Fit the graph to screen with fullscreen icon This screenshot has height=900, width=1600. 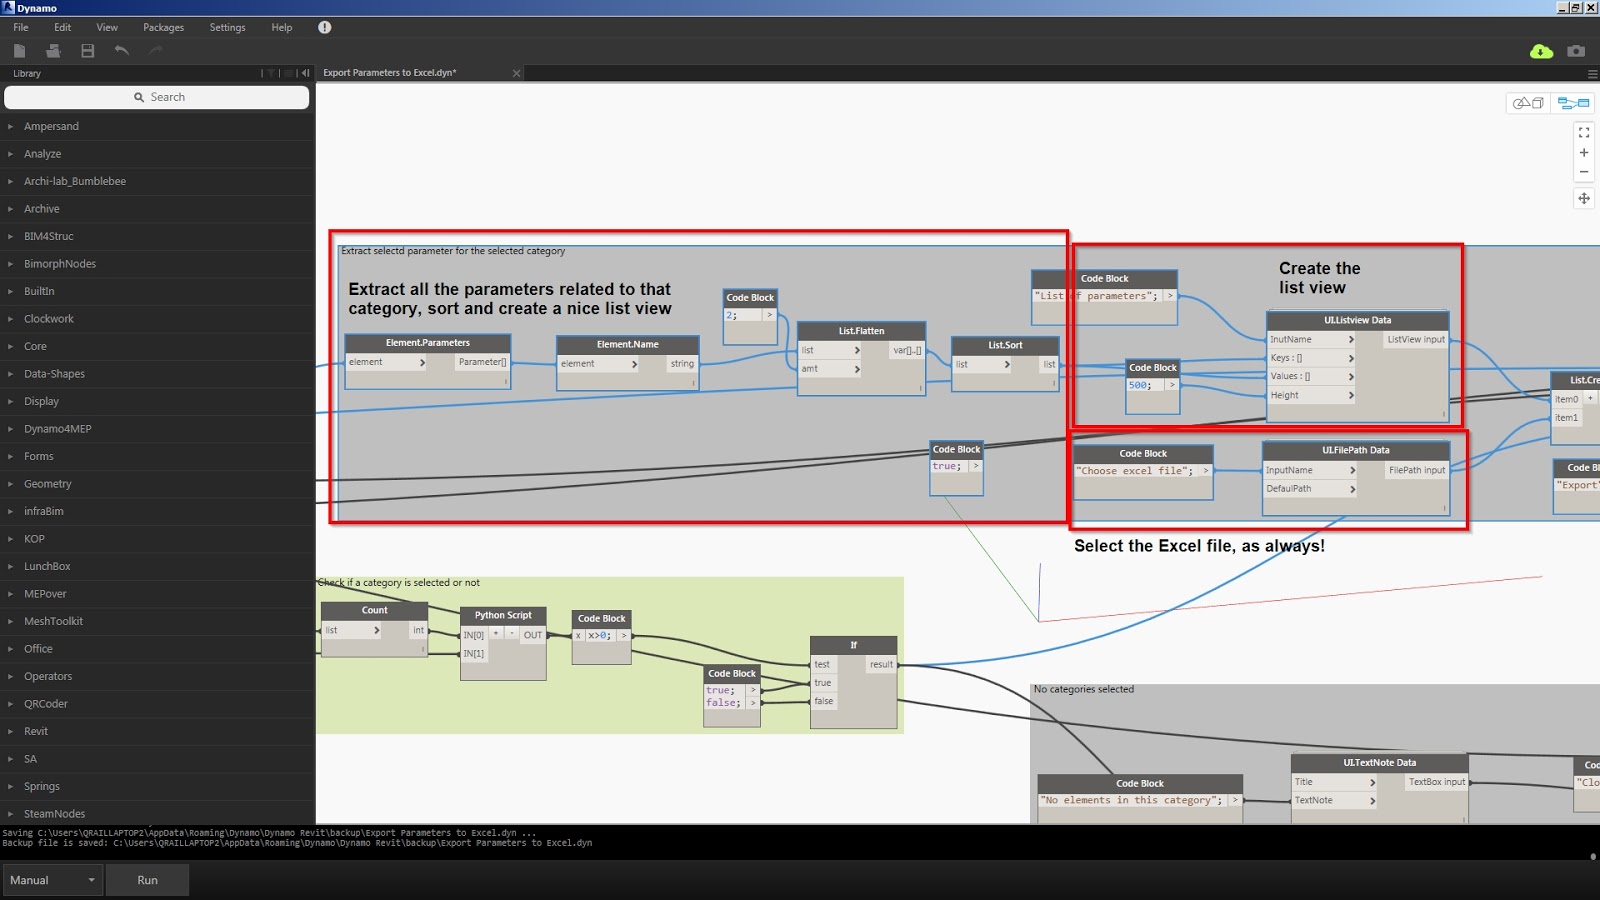click(x=1584, y=131)
